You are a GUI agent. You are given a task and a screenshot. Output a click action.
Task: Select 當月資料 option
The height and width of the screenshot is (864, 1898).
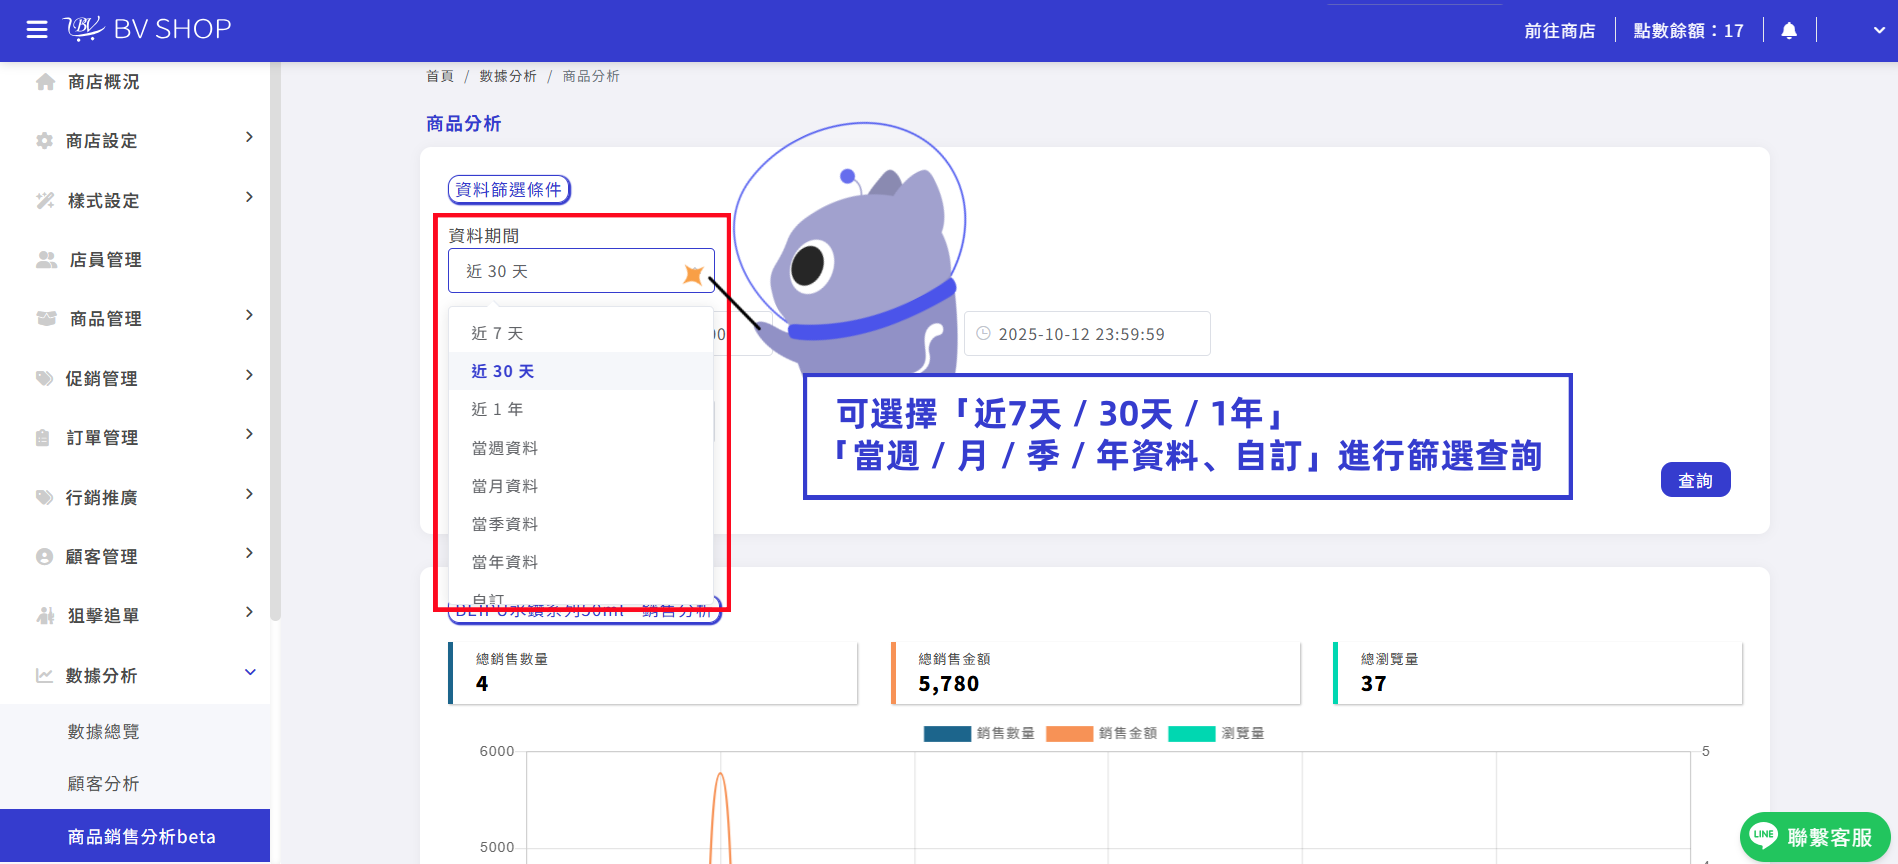coord(580,486)
